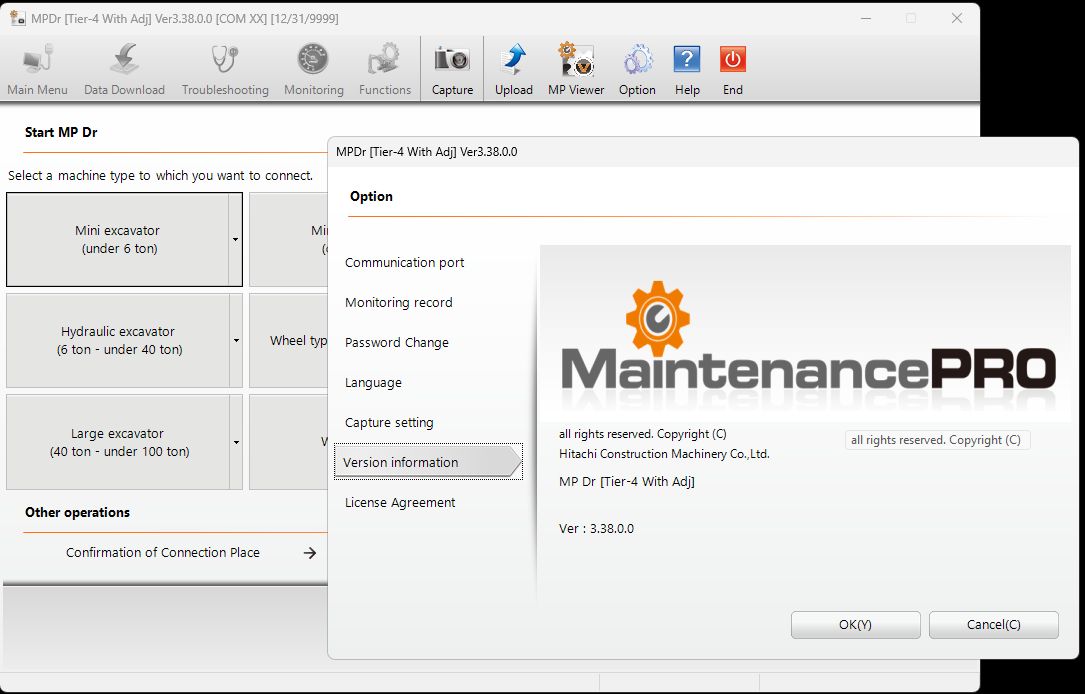Expand the Large excavator dropdown arrow
The image size is (1085, 694).
pos(235,442)
